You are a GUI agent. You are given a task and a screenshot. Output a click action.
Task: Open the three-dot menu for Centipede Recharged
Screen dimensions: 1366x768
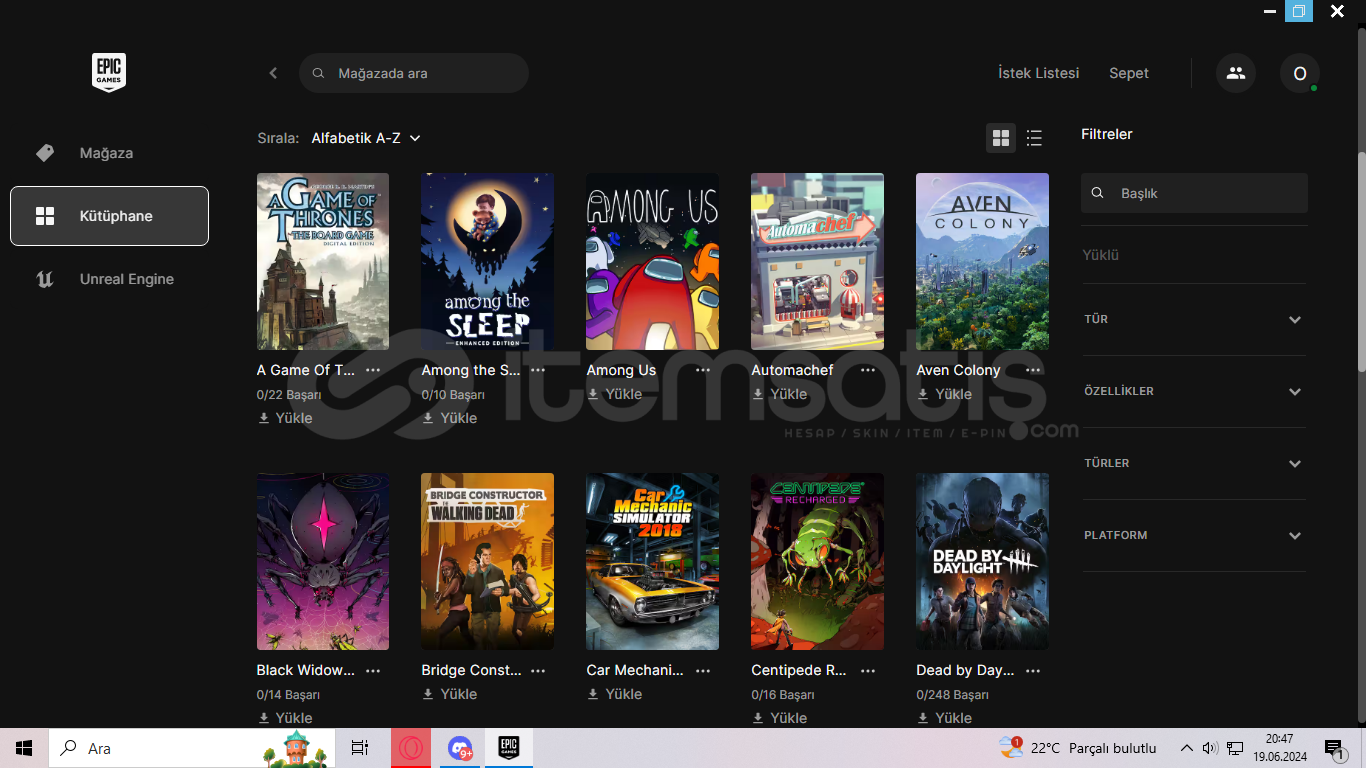click(868, 670)
